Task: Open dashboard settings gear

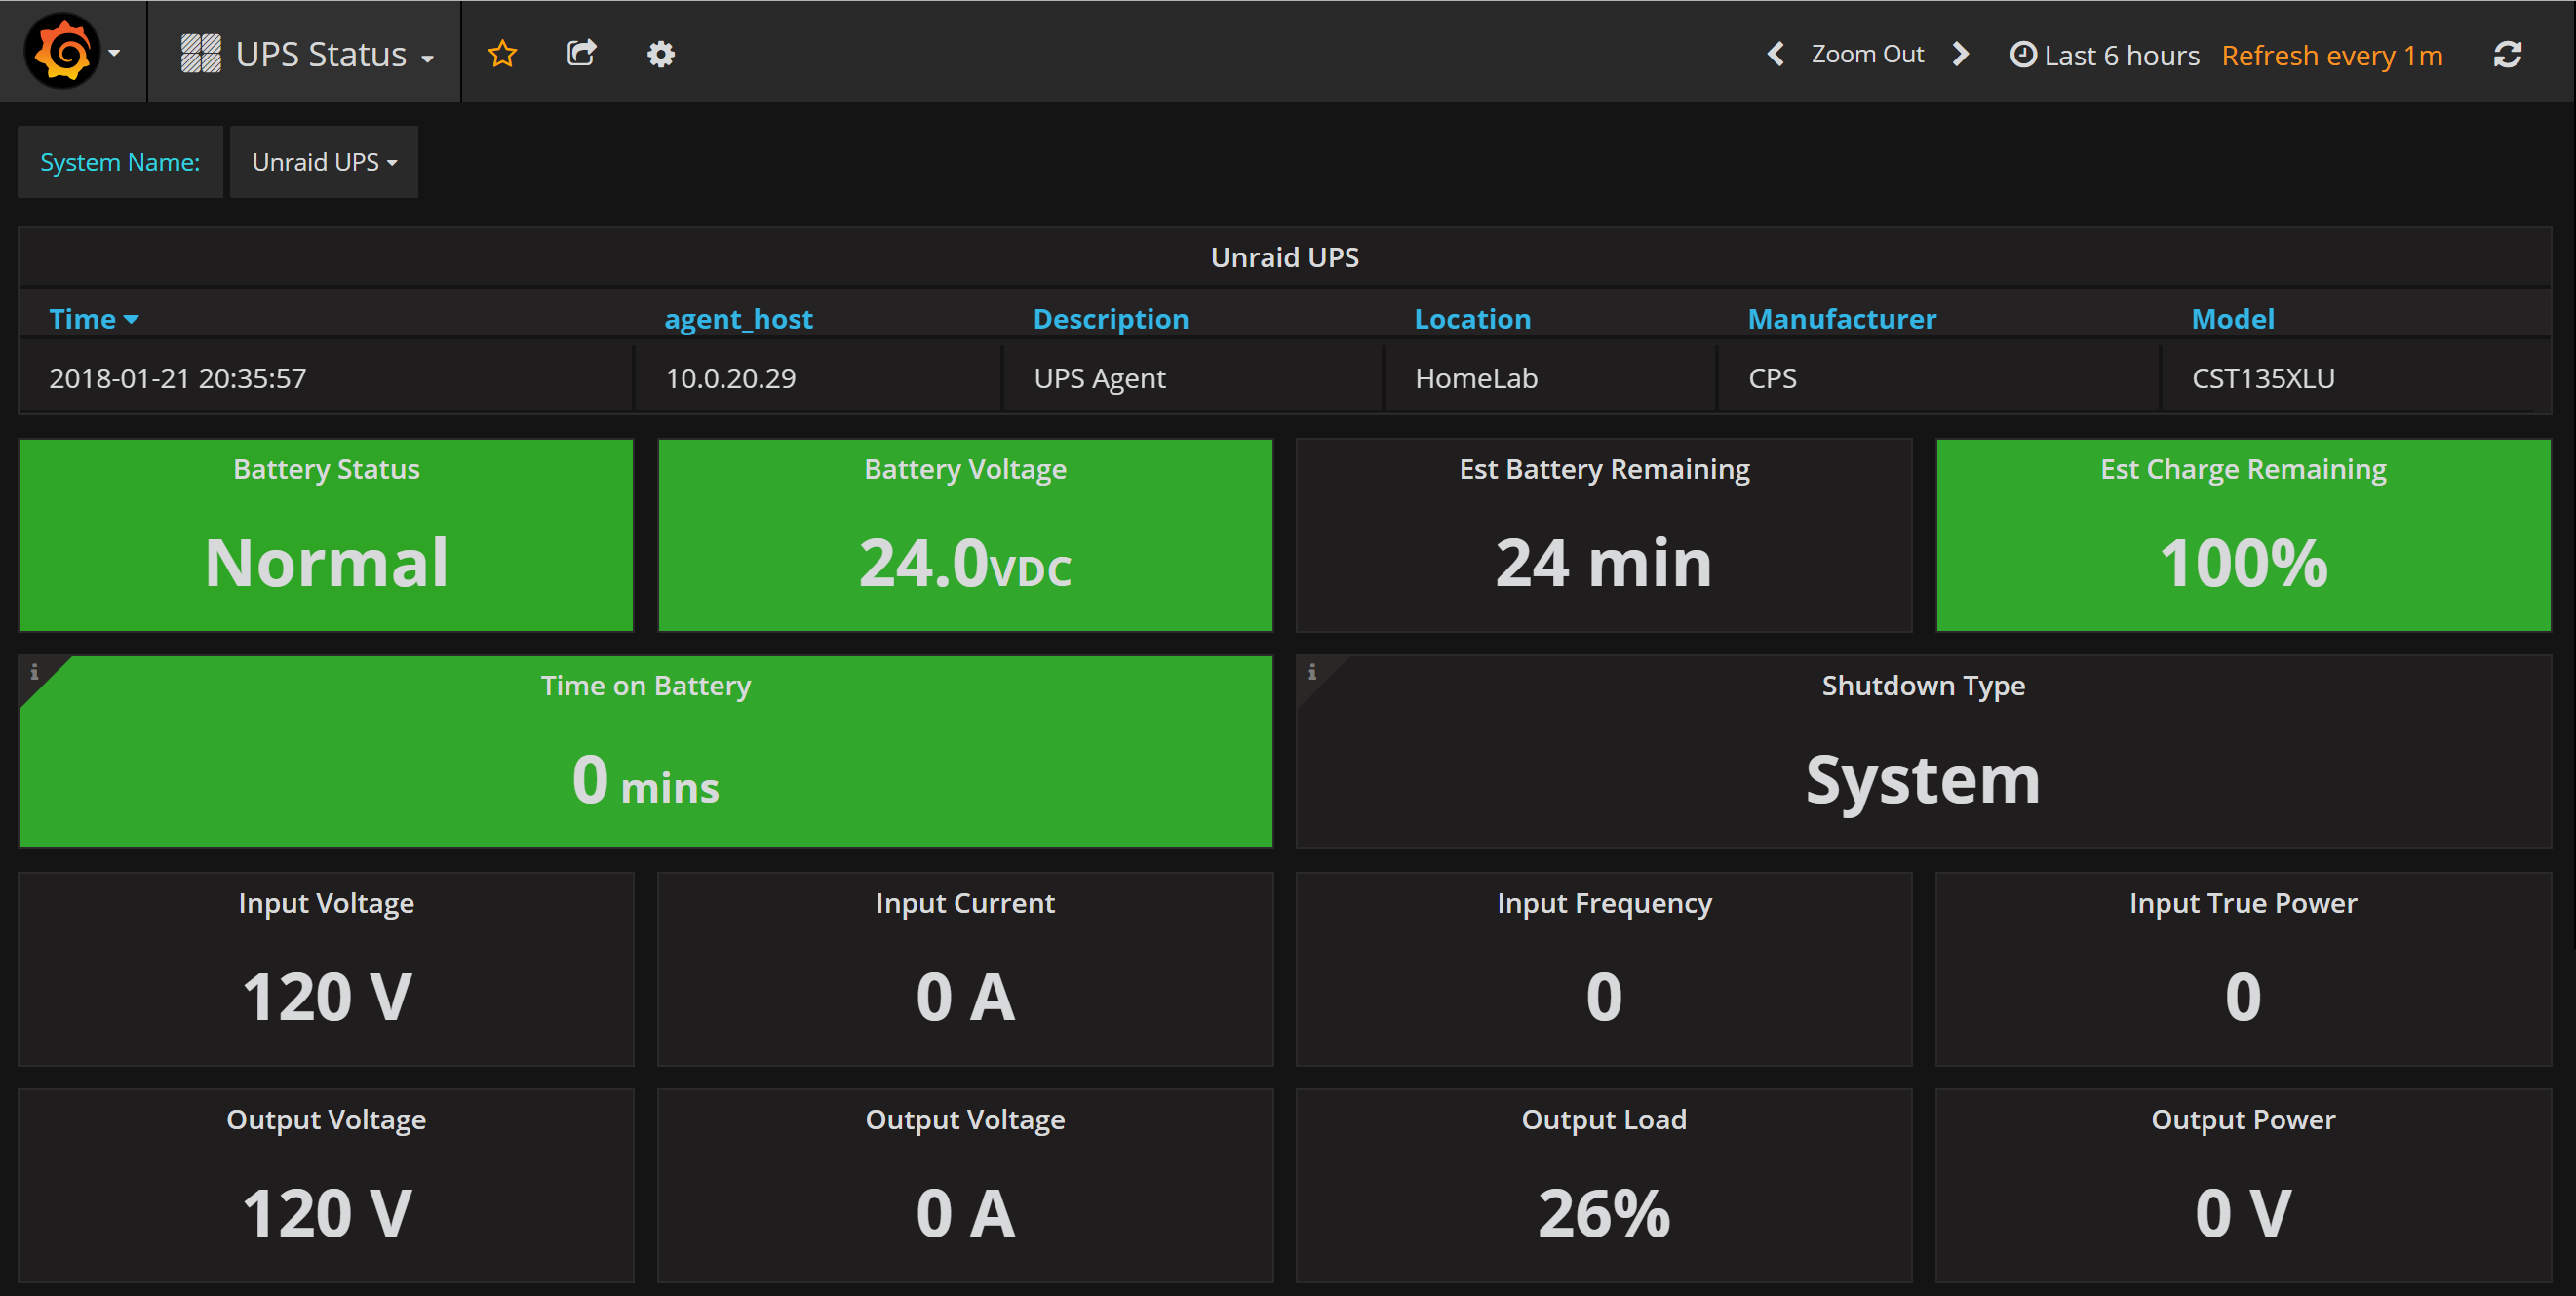Action: (660, 54)
